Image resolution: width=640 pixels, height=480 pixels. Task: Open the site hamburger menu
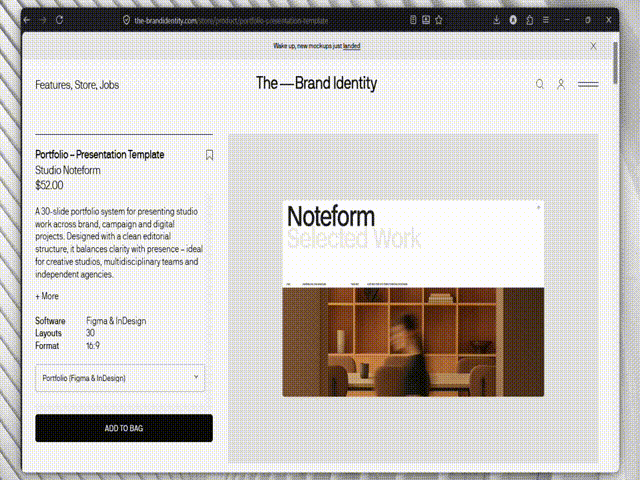(x=588, y=84)
